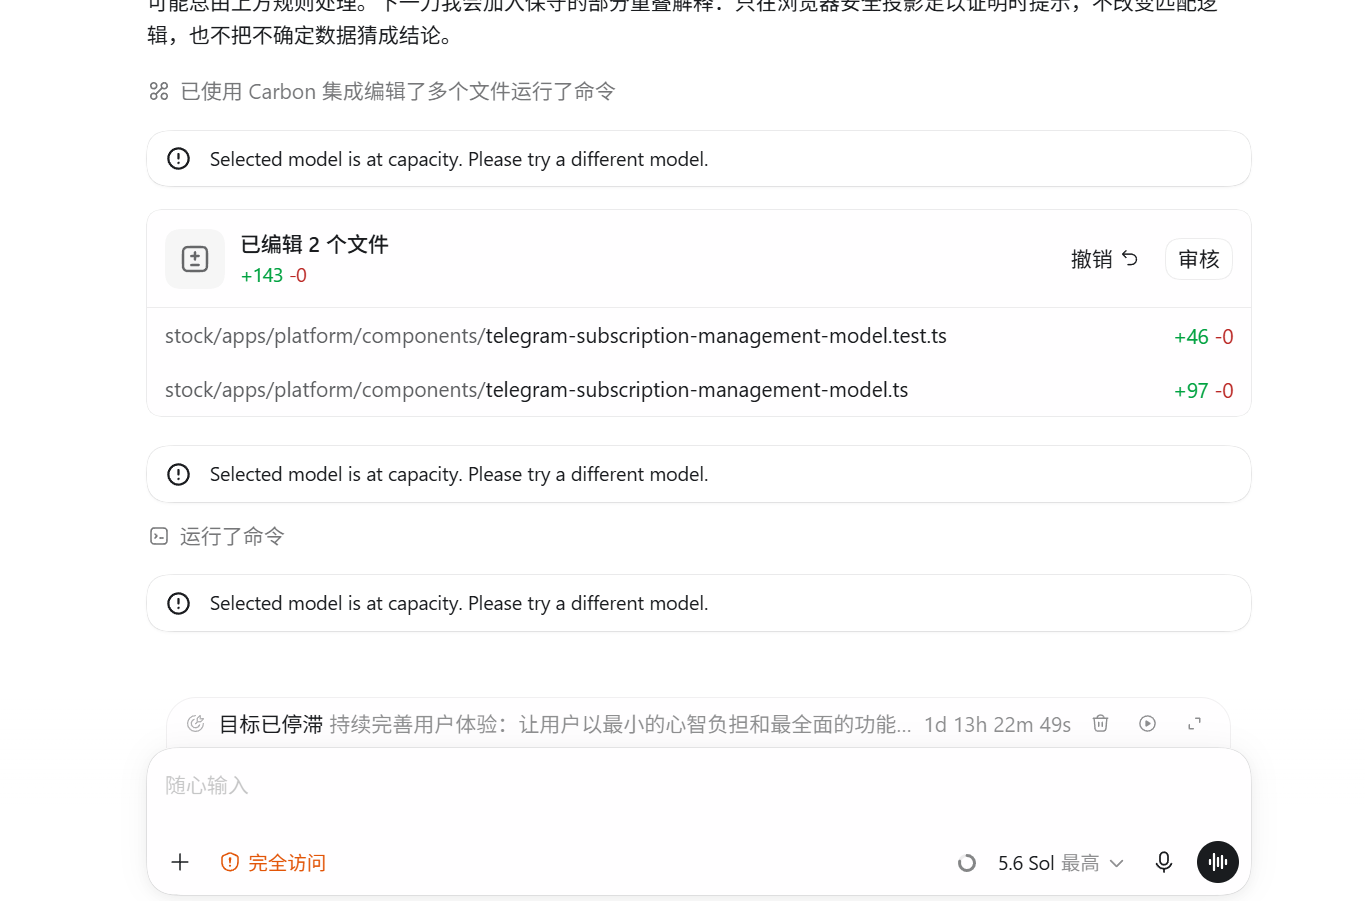1365x901 pixels.
Task: Open telegram-subscription-management-model.ts file row
Action: pyautogui.click(x=699, y=390)
